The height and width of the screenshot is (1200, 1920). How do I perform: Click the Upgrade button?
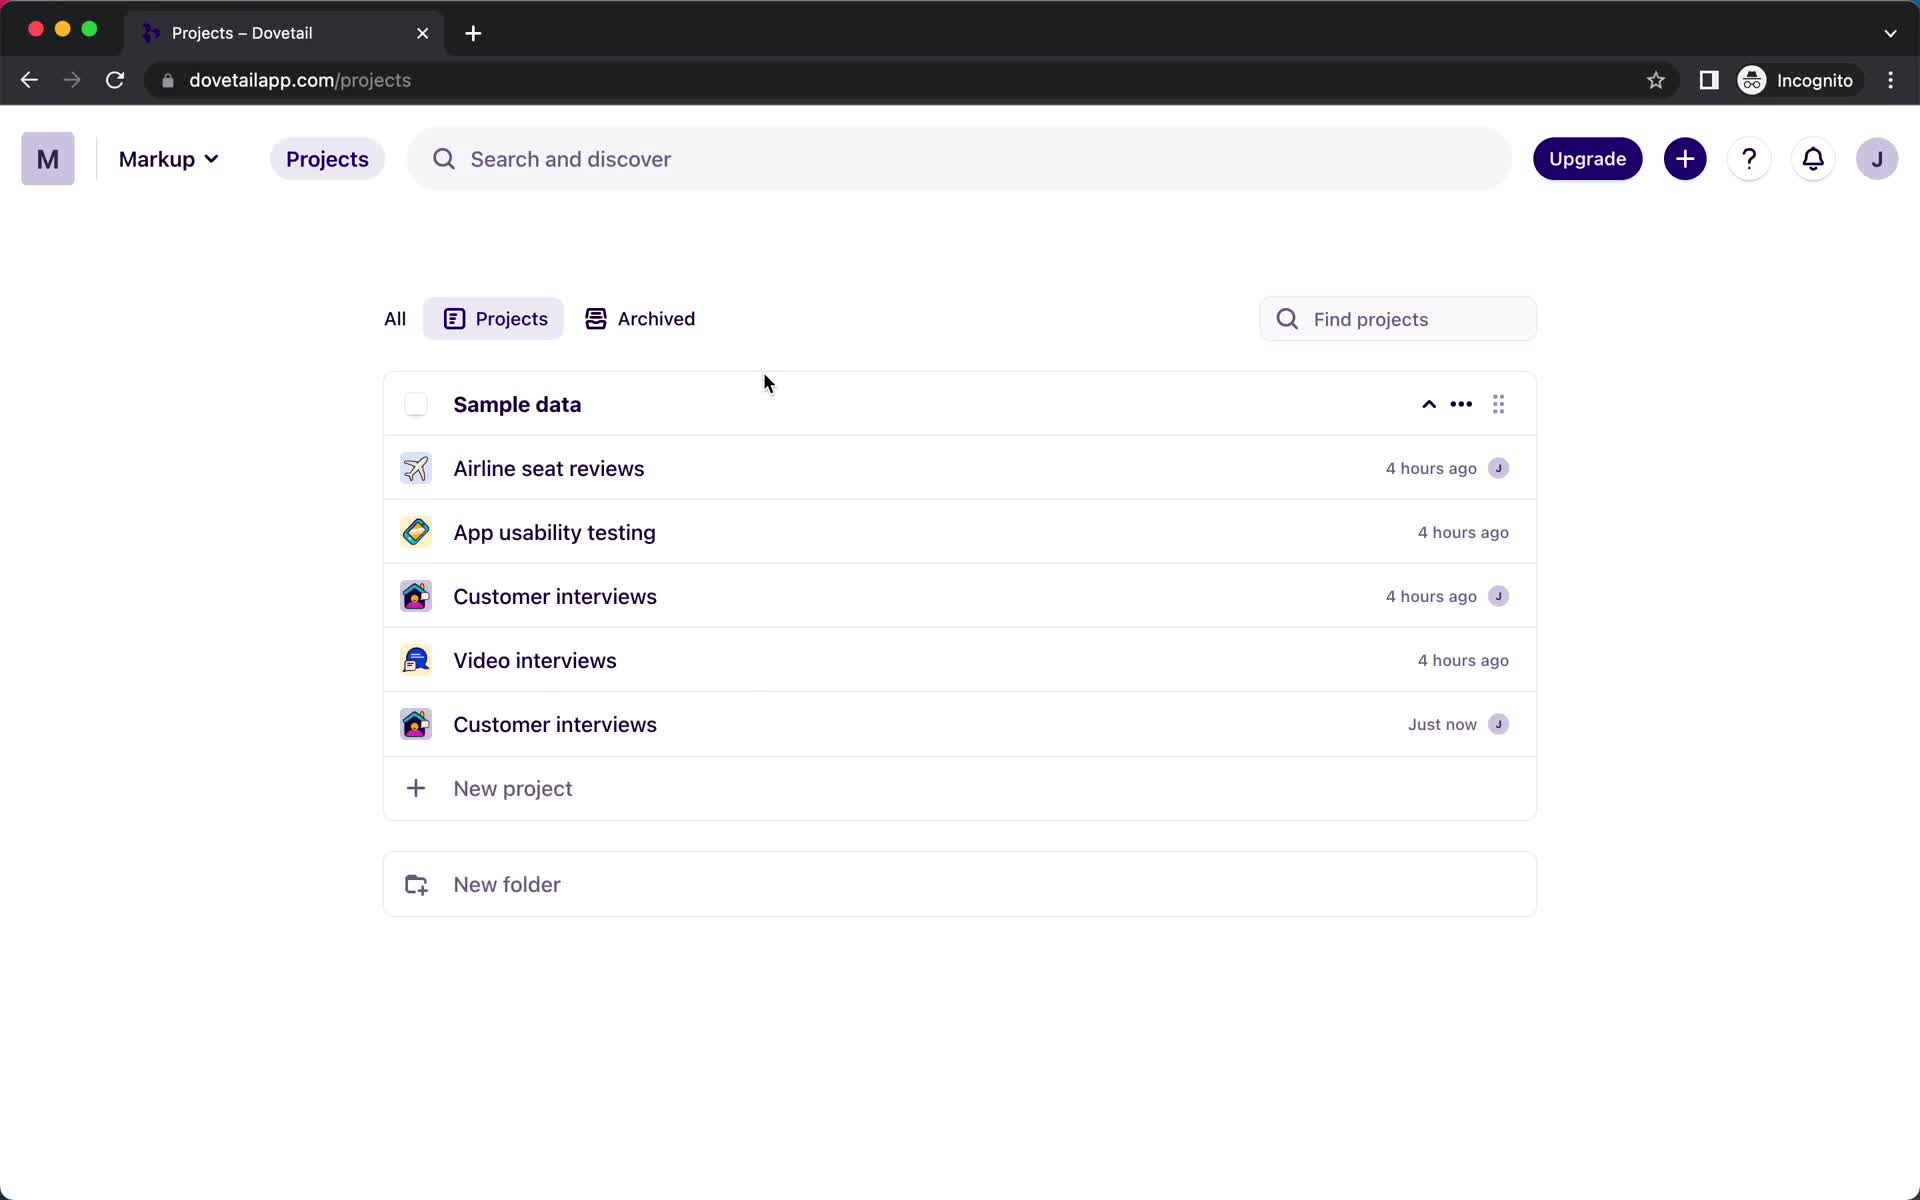pyautogui.click(x=1587, y=159)
